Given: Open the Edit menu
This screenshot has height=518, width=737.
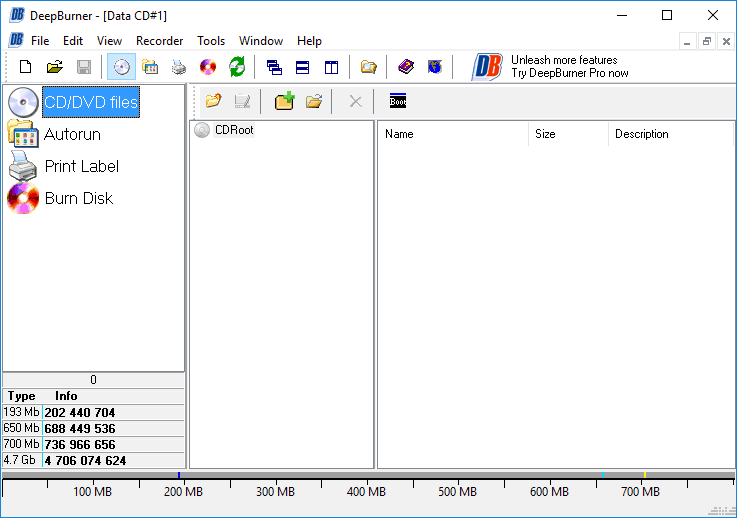Looking at the screenshot, I should click(x=73, y=41).
